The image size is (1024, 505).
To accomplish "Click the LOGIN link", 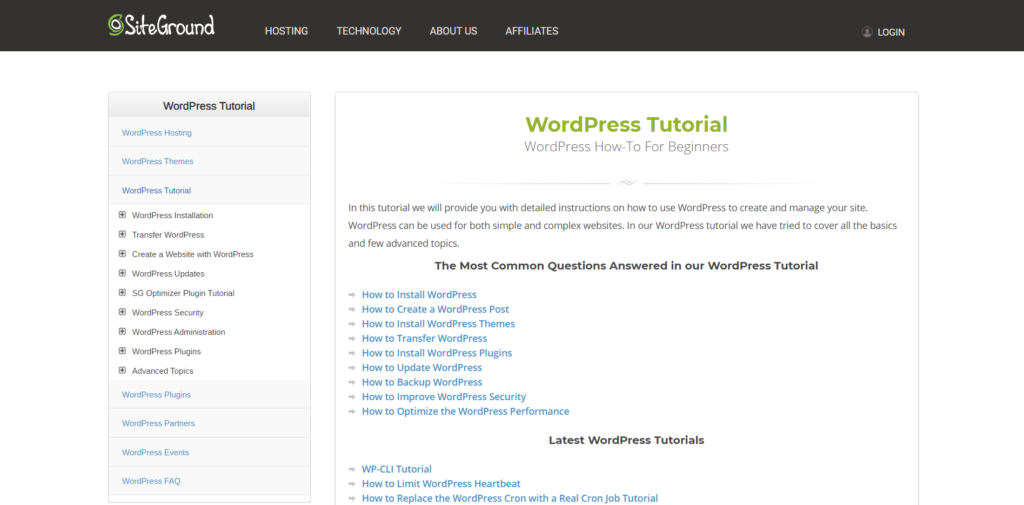I will [891, 32].
